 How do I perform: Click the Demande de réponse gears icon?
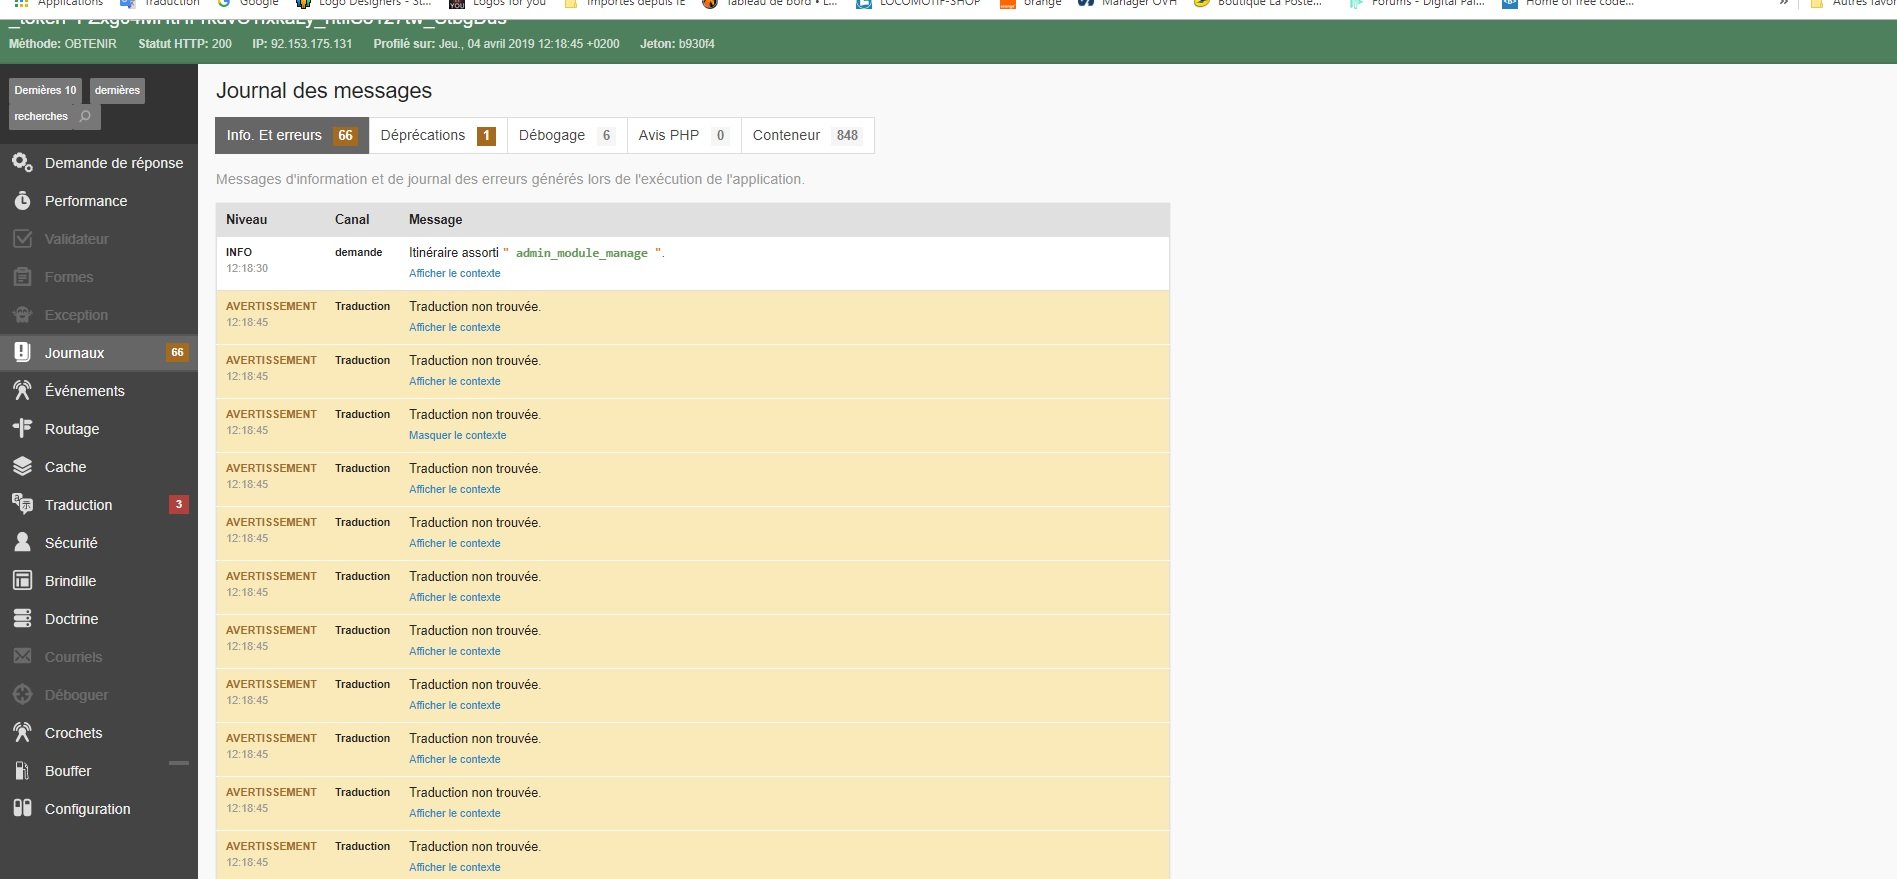point(22,162)
